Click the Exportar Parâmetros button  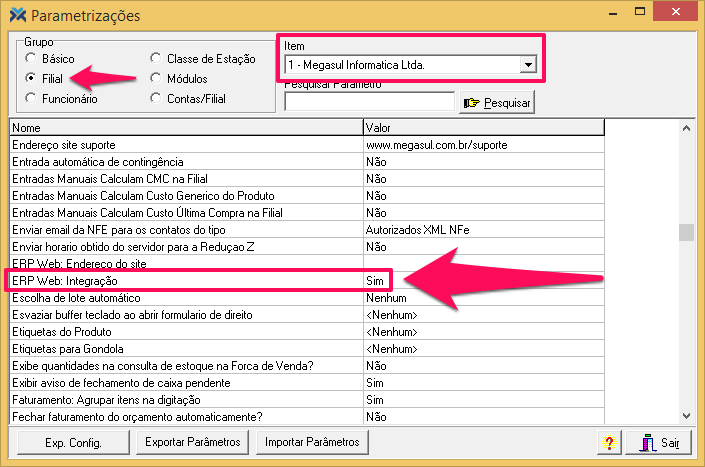pos(193,441)
